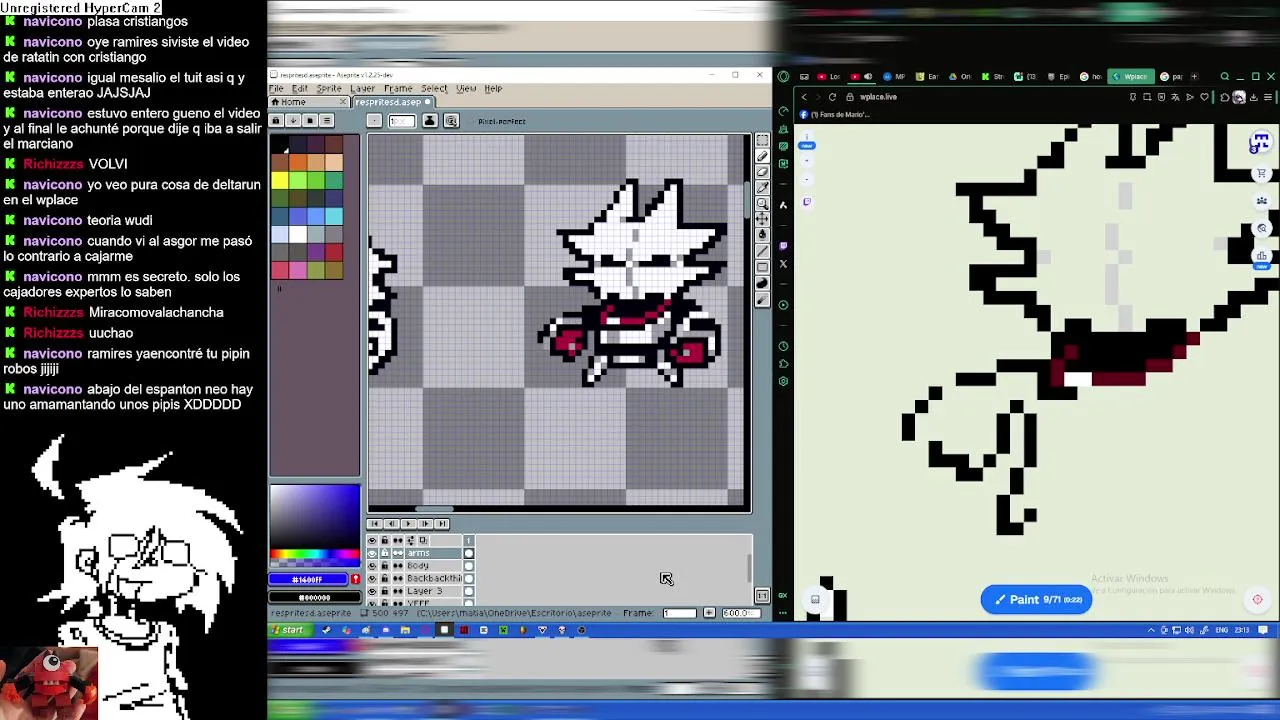Adjust the rainbow hue slider
Image resolution: width=1280 pixels, height=720 pixels.
(314, 555)
